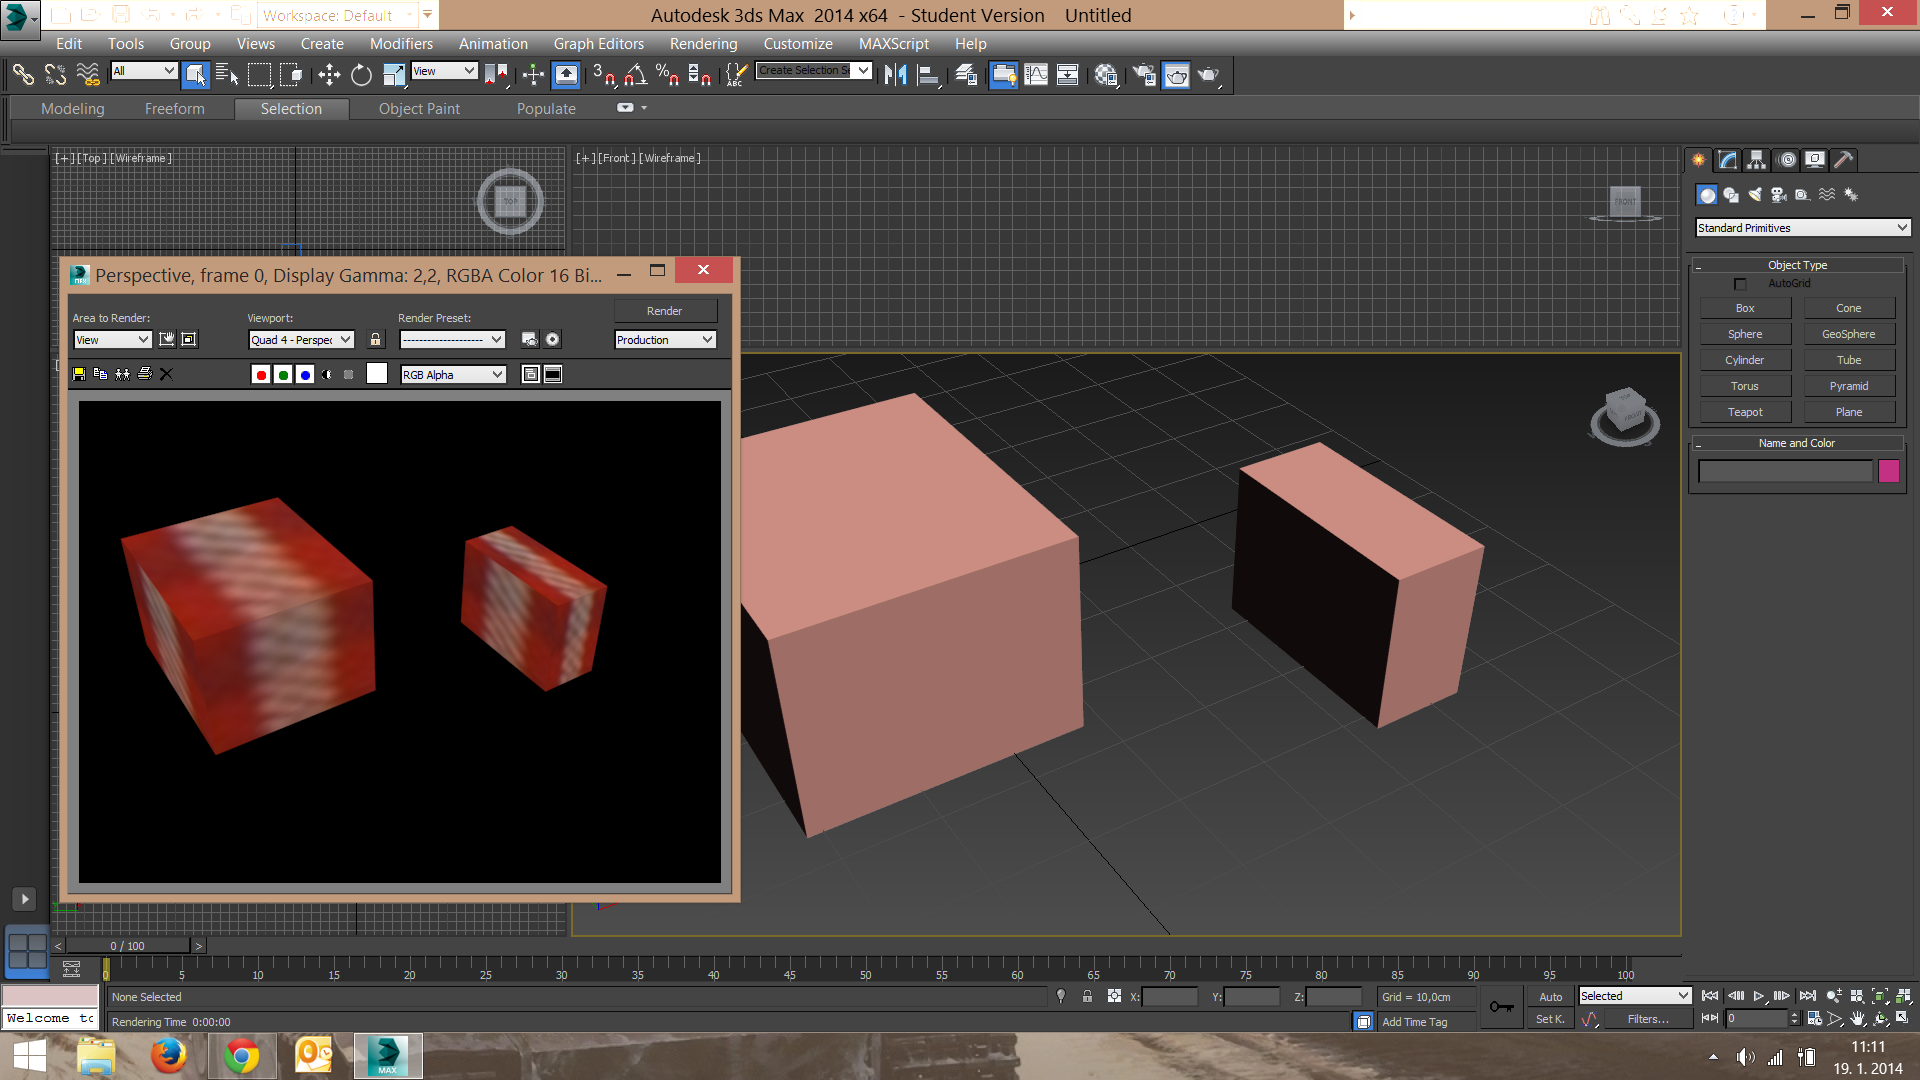Open the RGB Alpha channel dropdown

tap(453, 375)
